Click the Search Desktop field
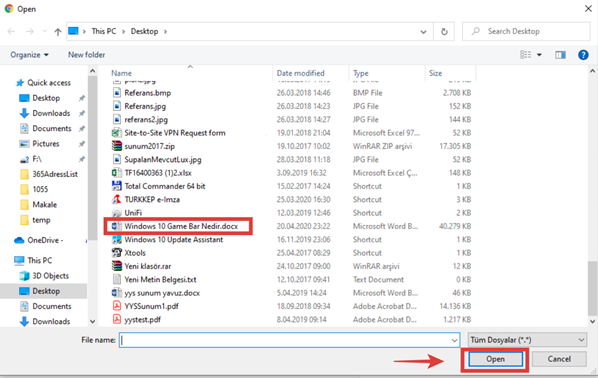The width and height of the screenshot is (598, 378). (526, 32)
